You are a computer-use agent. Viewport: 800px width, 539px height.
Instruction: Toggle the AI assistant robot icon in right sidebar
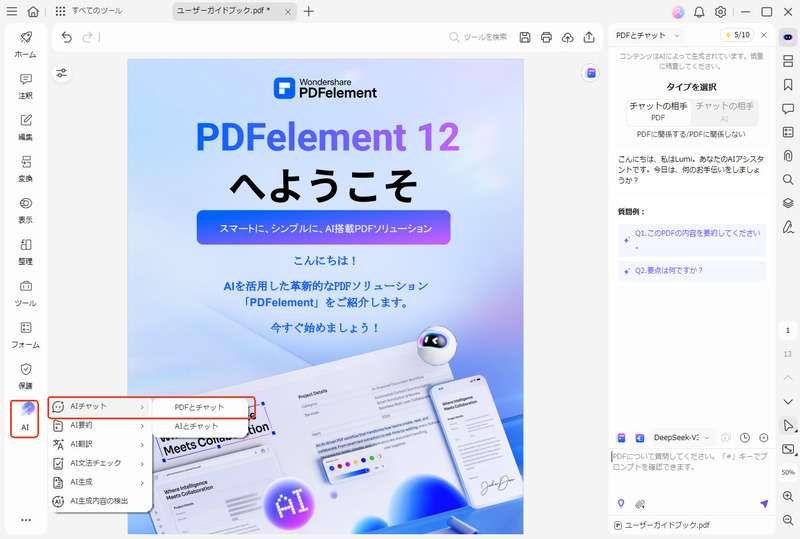click(788, 37)
